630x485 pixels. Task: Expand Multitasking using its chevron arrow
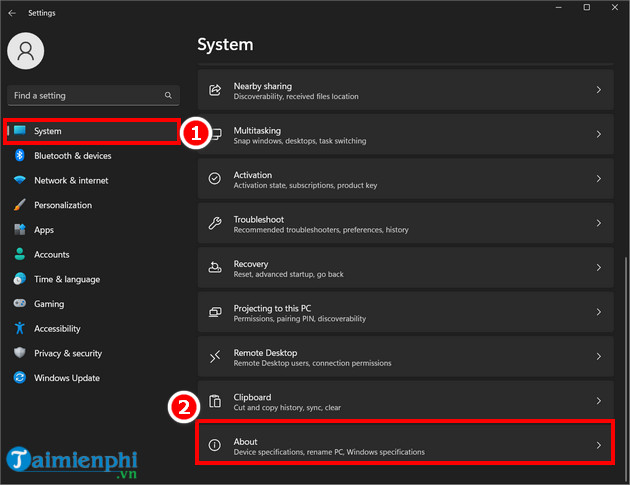point(599,134)
